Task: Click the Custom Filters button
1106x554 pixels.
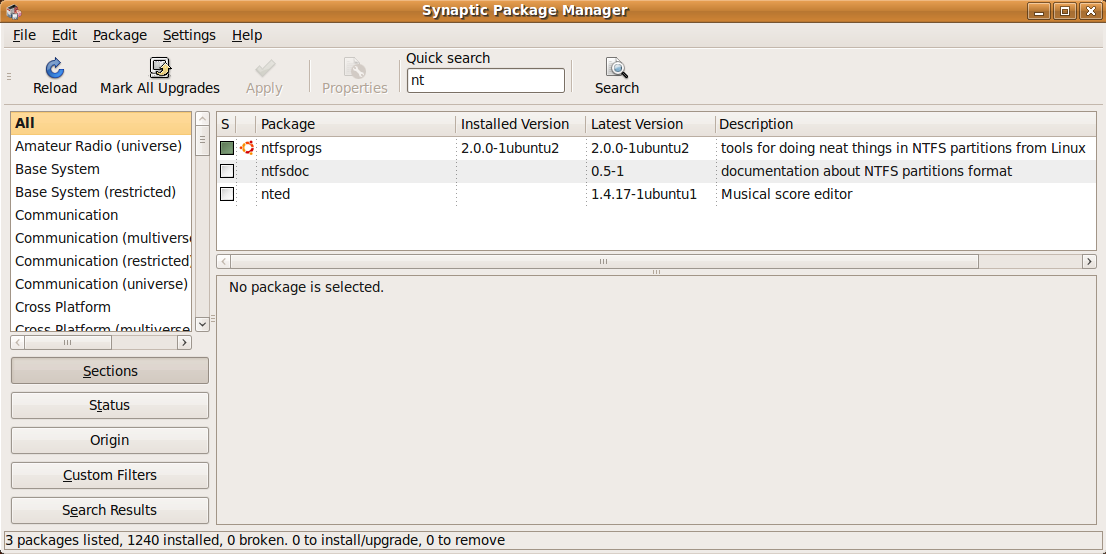Action: pos(110,476)
